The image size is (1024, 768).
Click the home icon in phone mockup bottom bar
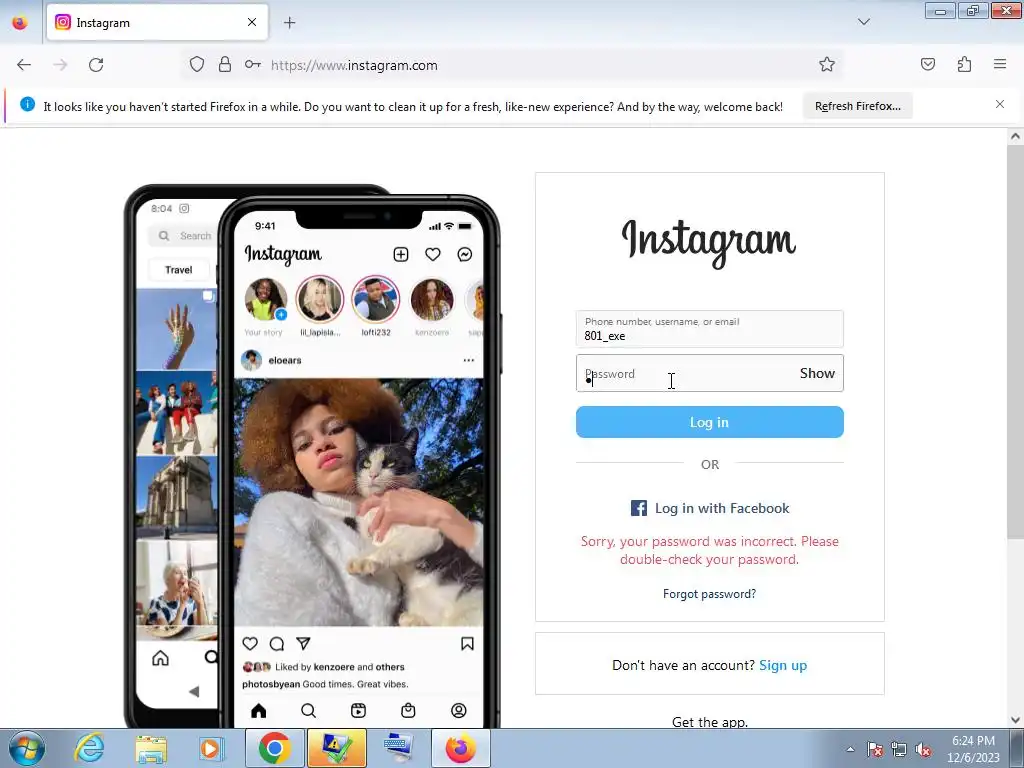[x=259, y=711]
